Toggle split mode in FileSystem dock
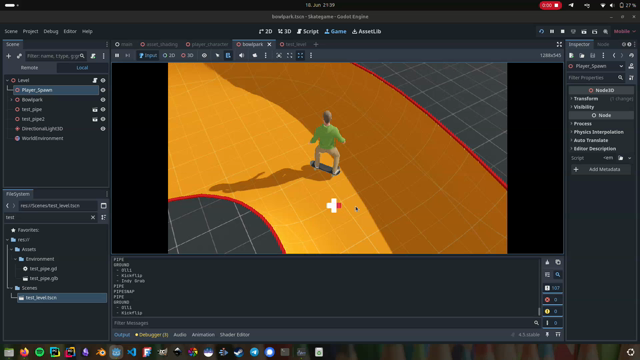The width and height of the screenshot is (640, 360). click(x=104, y=206)
